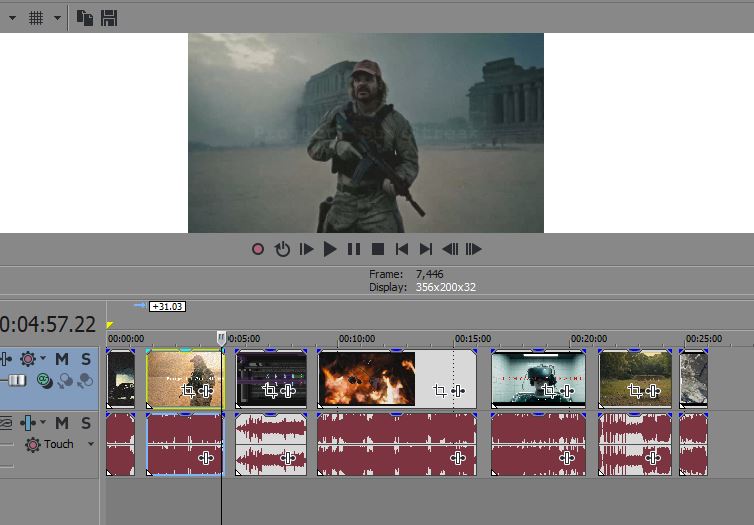
Task: Solo the audio track
Action: [86, 423]
